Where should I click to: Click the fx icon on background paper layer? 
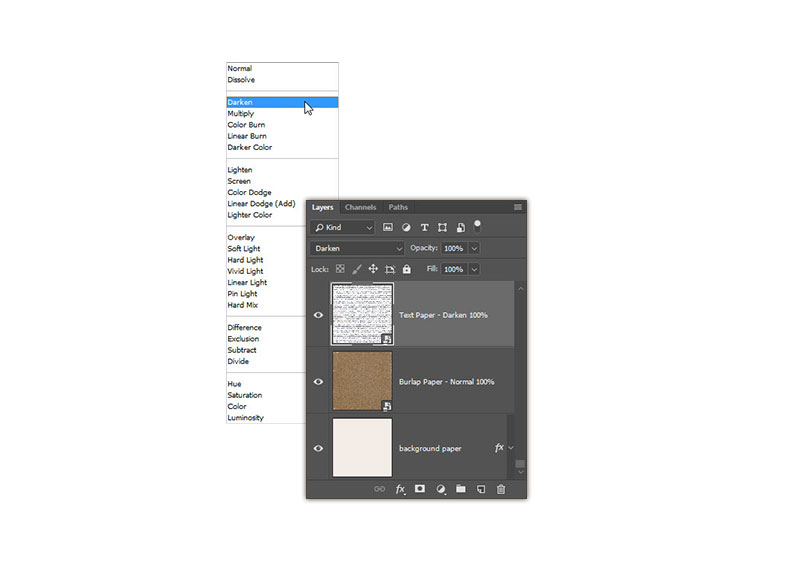click(x=499, y=447)
